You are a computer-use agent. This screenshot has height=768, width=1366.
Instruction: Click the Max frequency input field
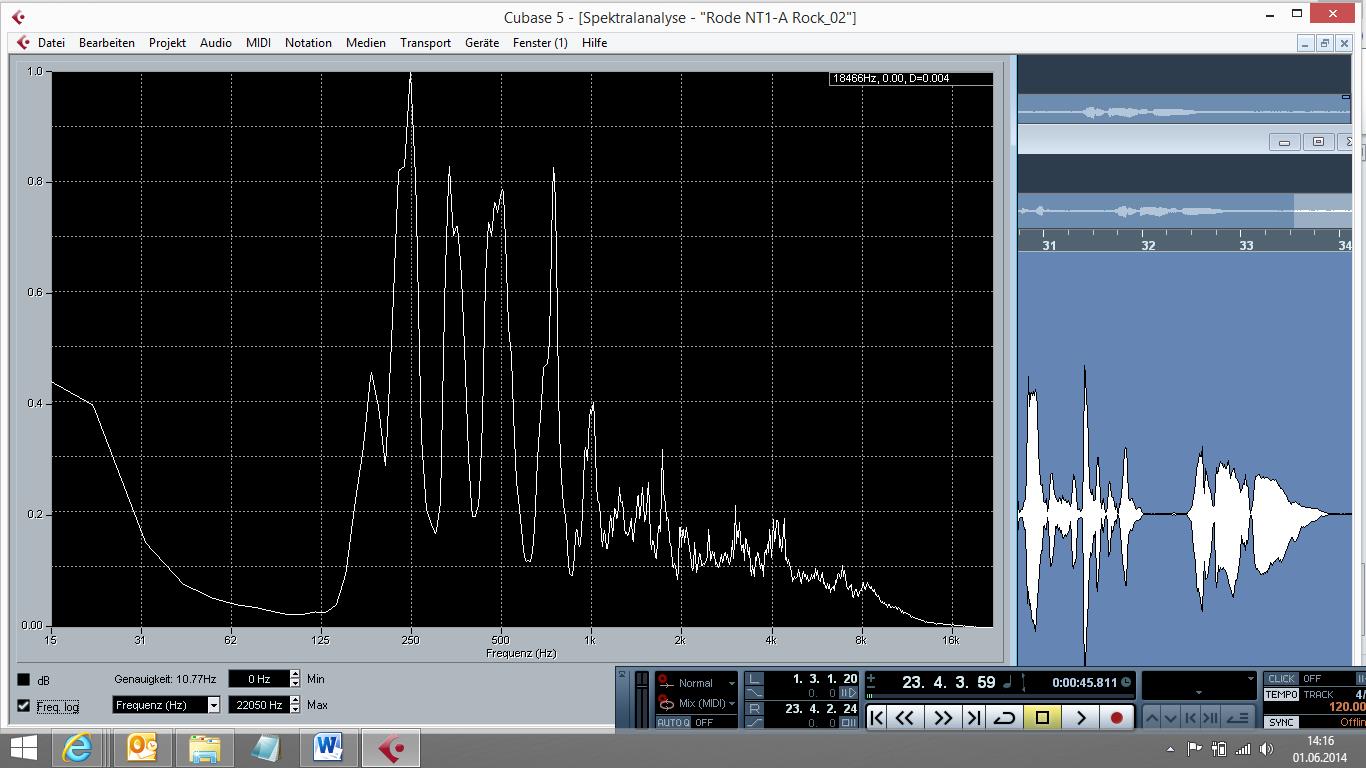click(x=259, y=705)
